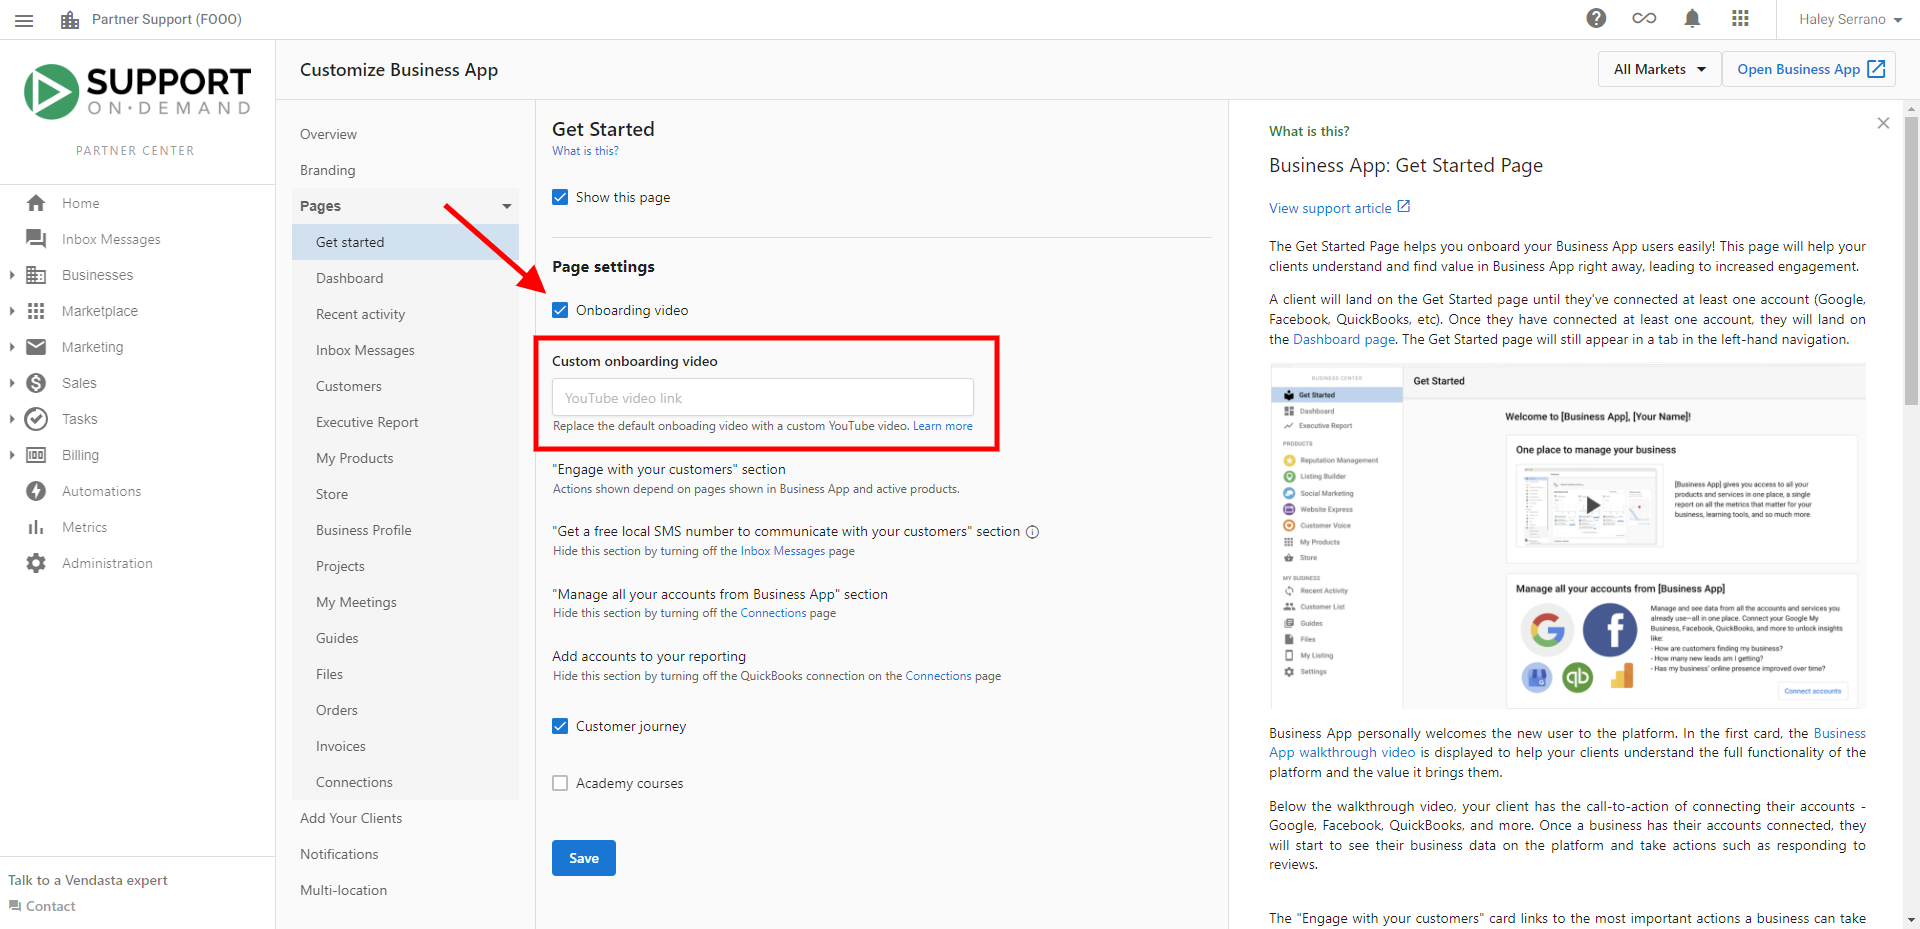Click the Sales dollar icon
Screen dimensions: 1920x929
click(x=36, y=383)
